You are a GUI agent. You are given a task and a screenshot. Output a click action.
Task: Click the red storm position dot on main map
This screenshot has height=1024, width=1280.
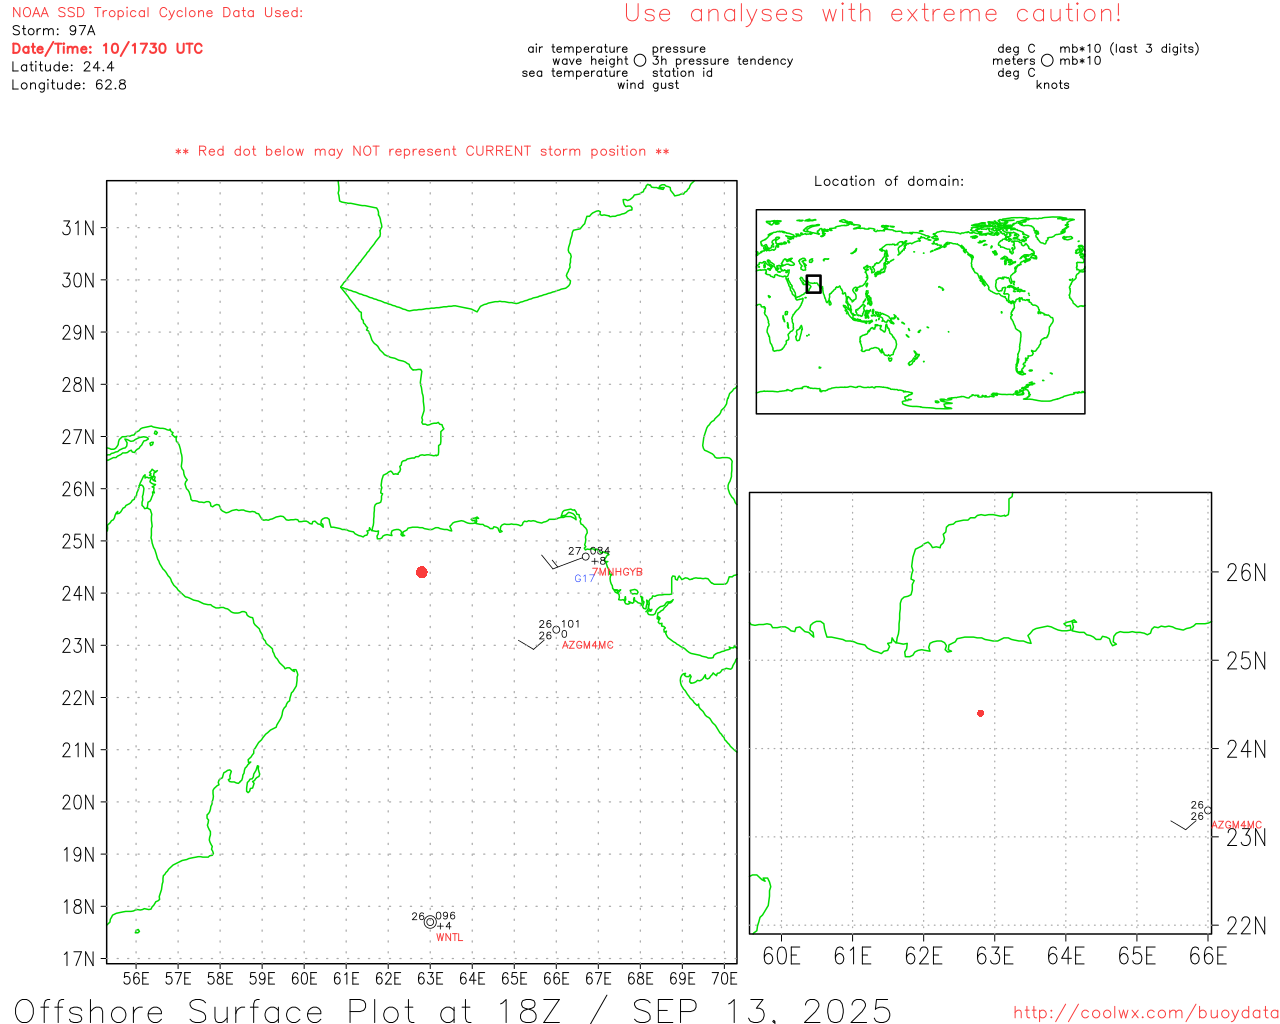pos(421,572)
